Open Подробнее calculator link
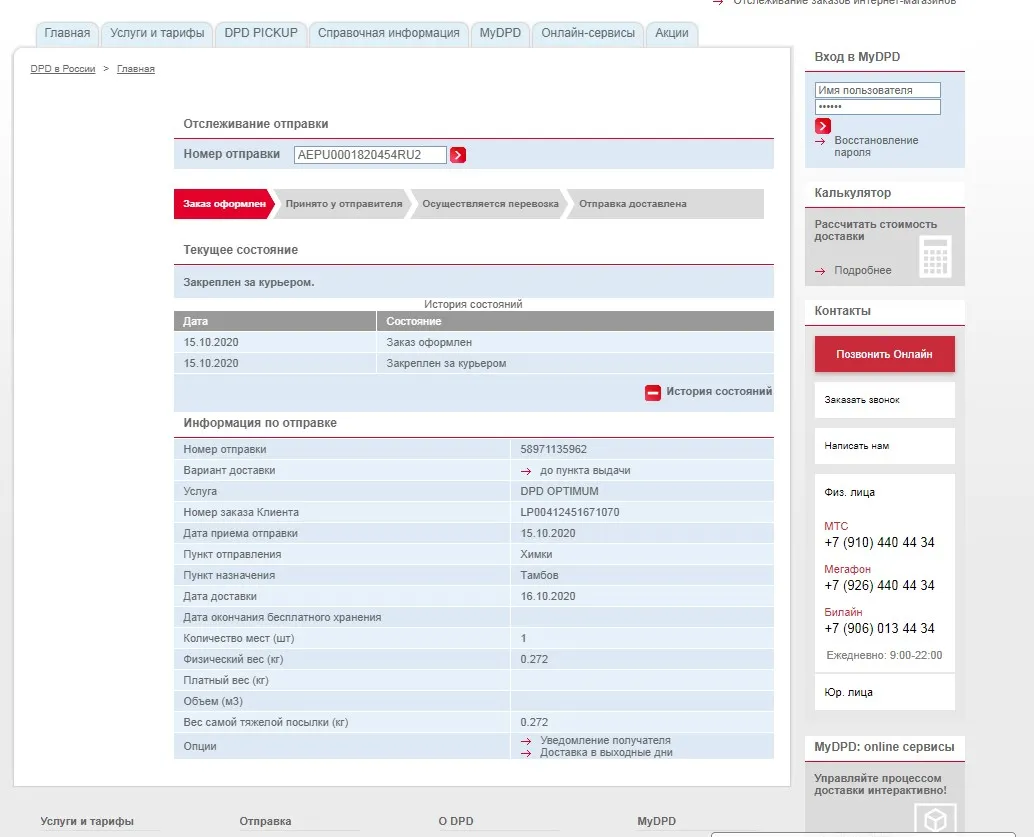The image size is (1034, 837). 863,270
